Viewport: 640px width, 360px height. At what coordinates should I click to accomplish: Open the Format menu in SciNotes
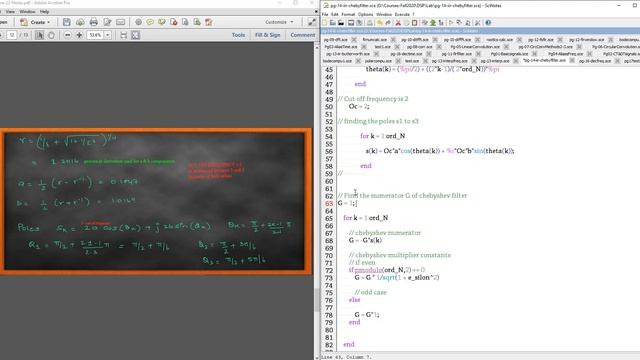tap(348, 14)
